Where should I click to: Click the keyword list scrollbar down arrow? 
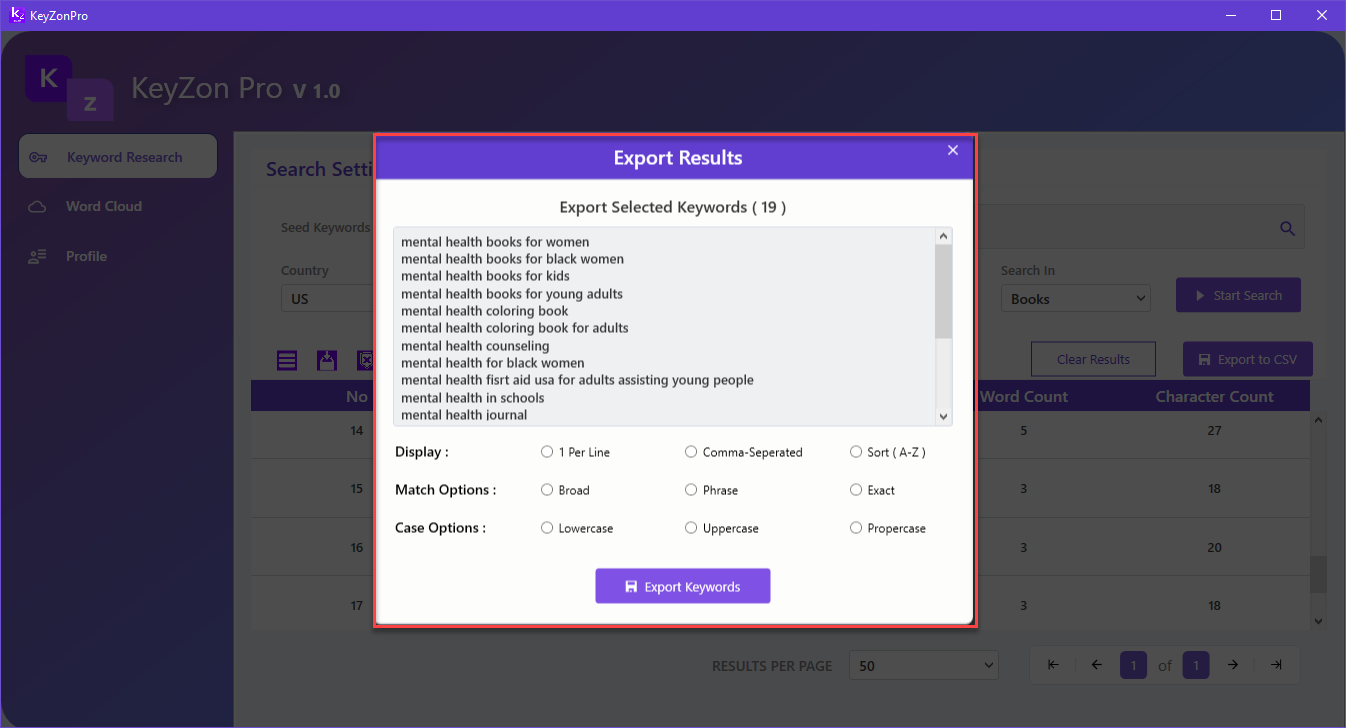coord(942,416)
